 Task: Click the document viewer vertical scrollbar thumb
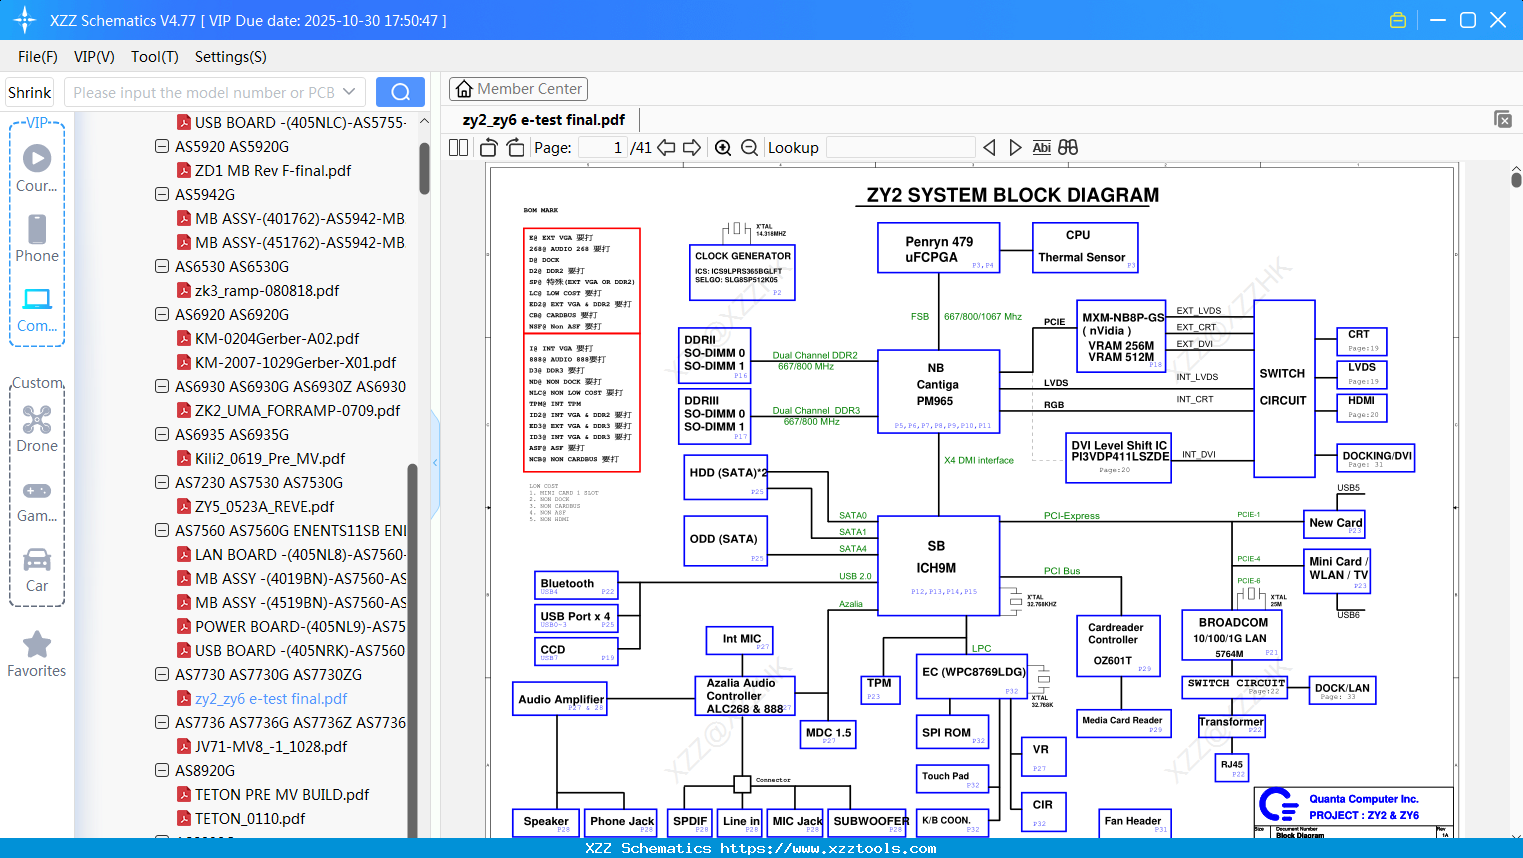tap(1516, 180)
